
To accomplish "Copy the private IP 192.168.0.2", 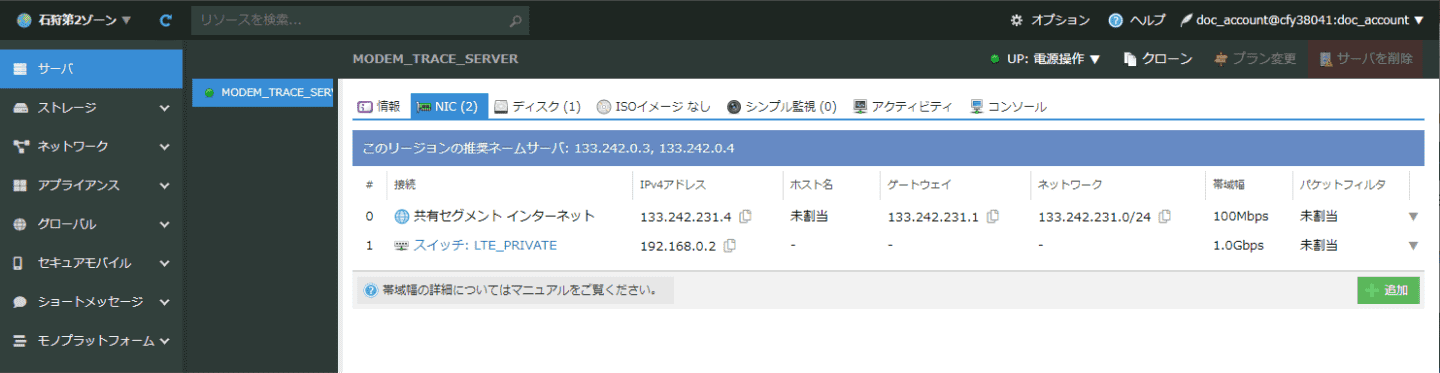I will pyautogui.click(x=730, y=245).
